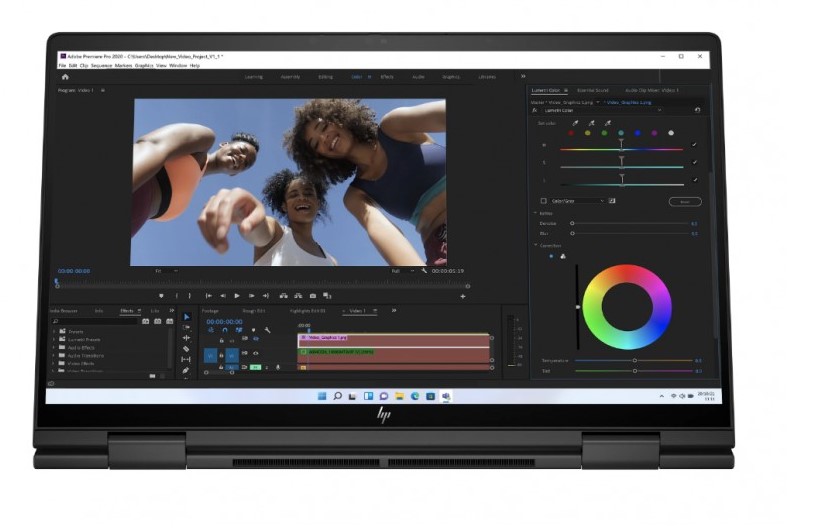Select the Selection arrow tool
The image size is (818, 531).
pyautogui.click(x=185, y=317)
